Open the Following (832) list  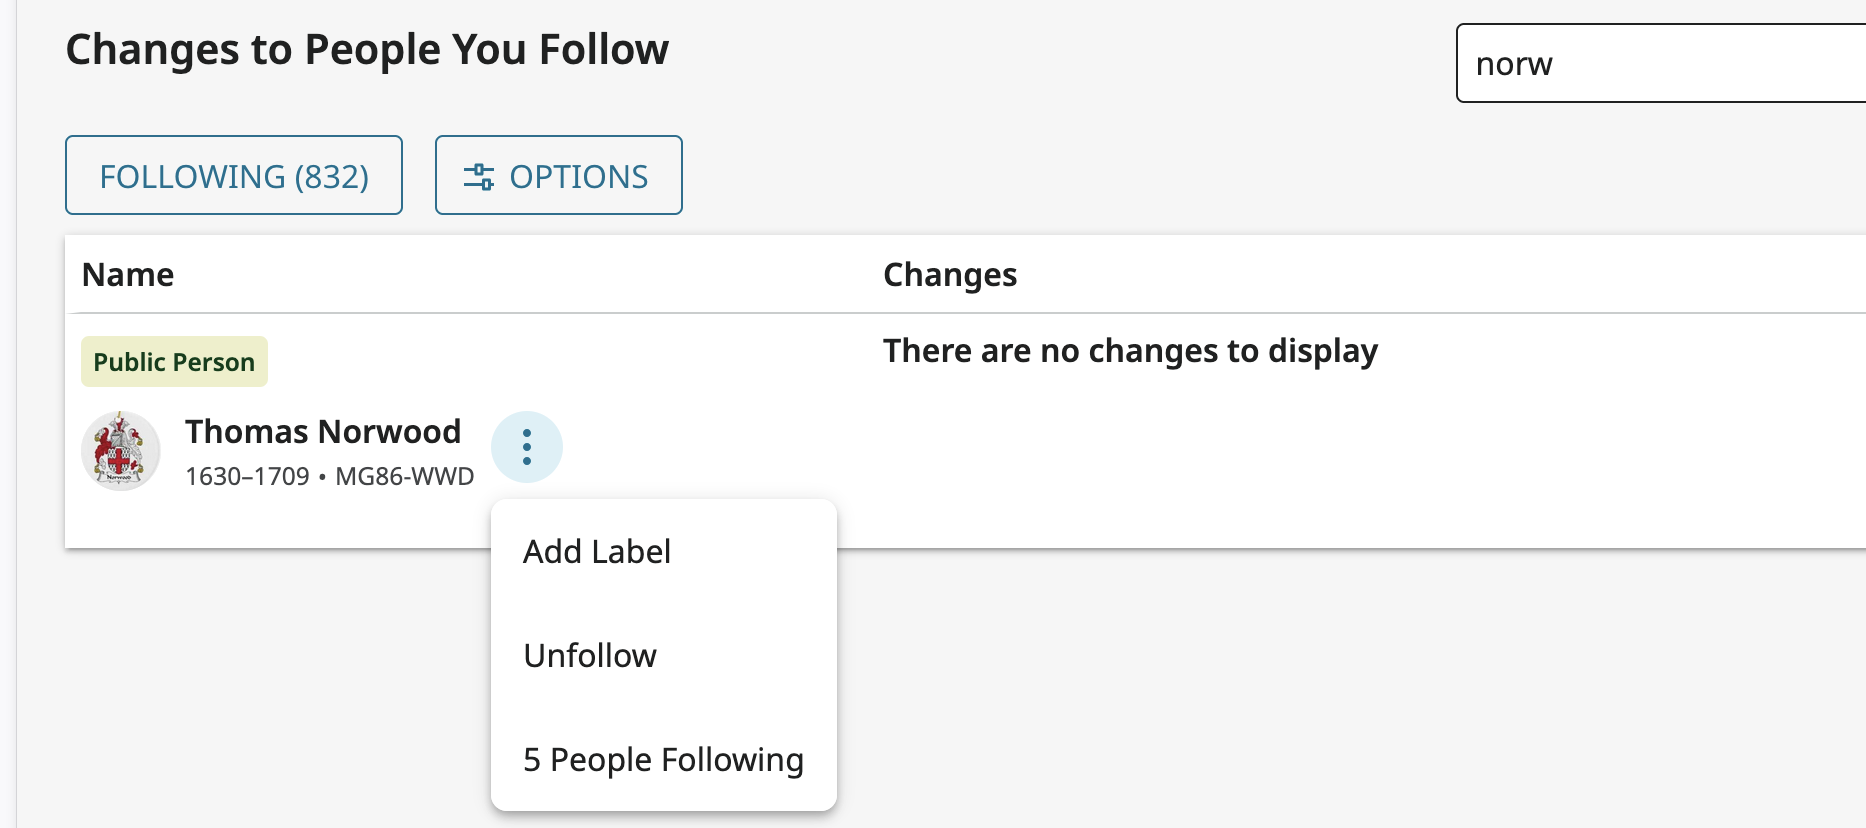233,175
